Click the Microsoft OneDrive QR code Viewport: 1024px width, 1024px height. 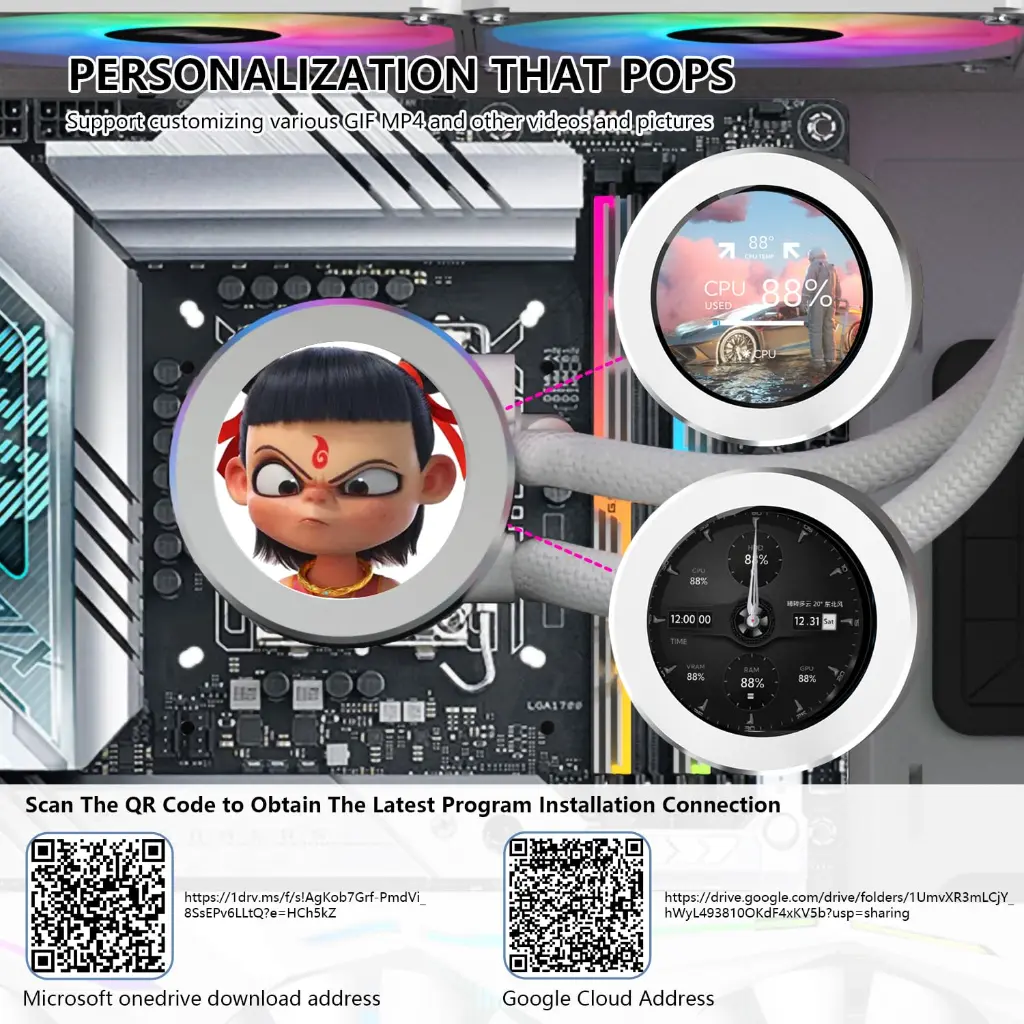[99, 905]
